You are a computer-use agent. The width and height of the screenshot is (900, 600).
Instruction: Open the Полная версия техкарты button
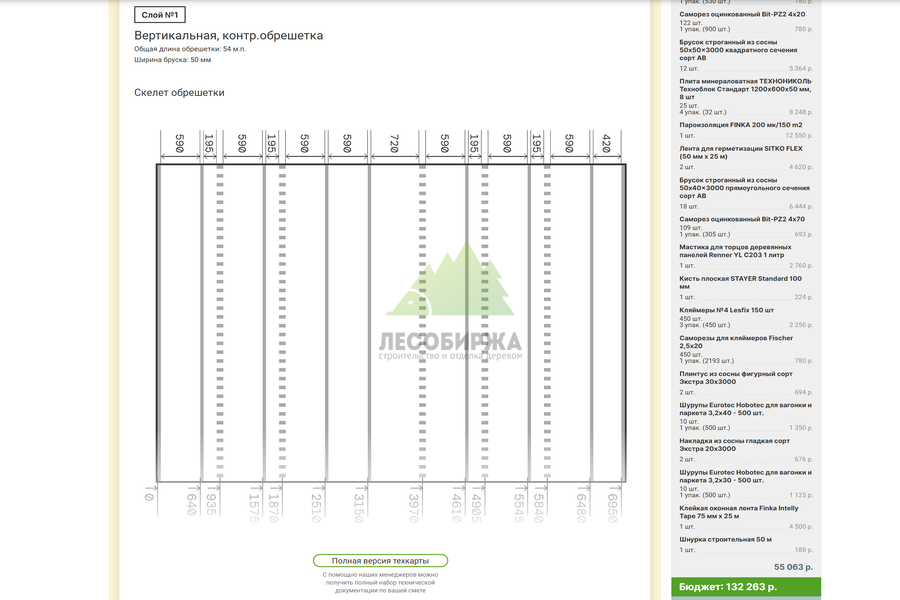[x=380, y=560]
